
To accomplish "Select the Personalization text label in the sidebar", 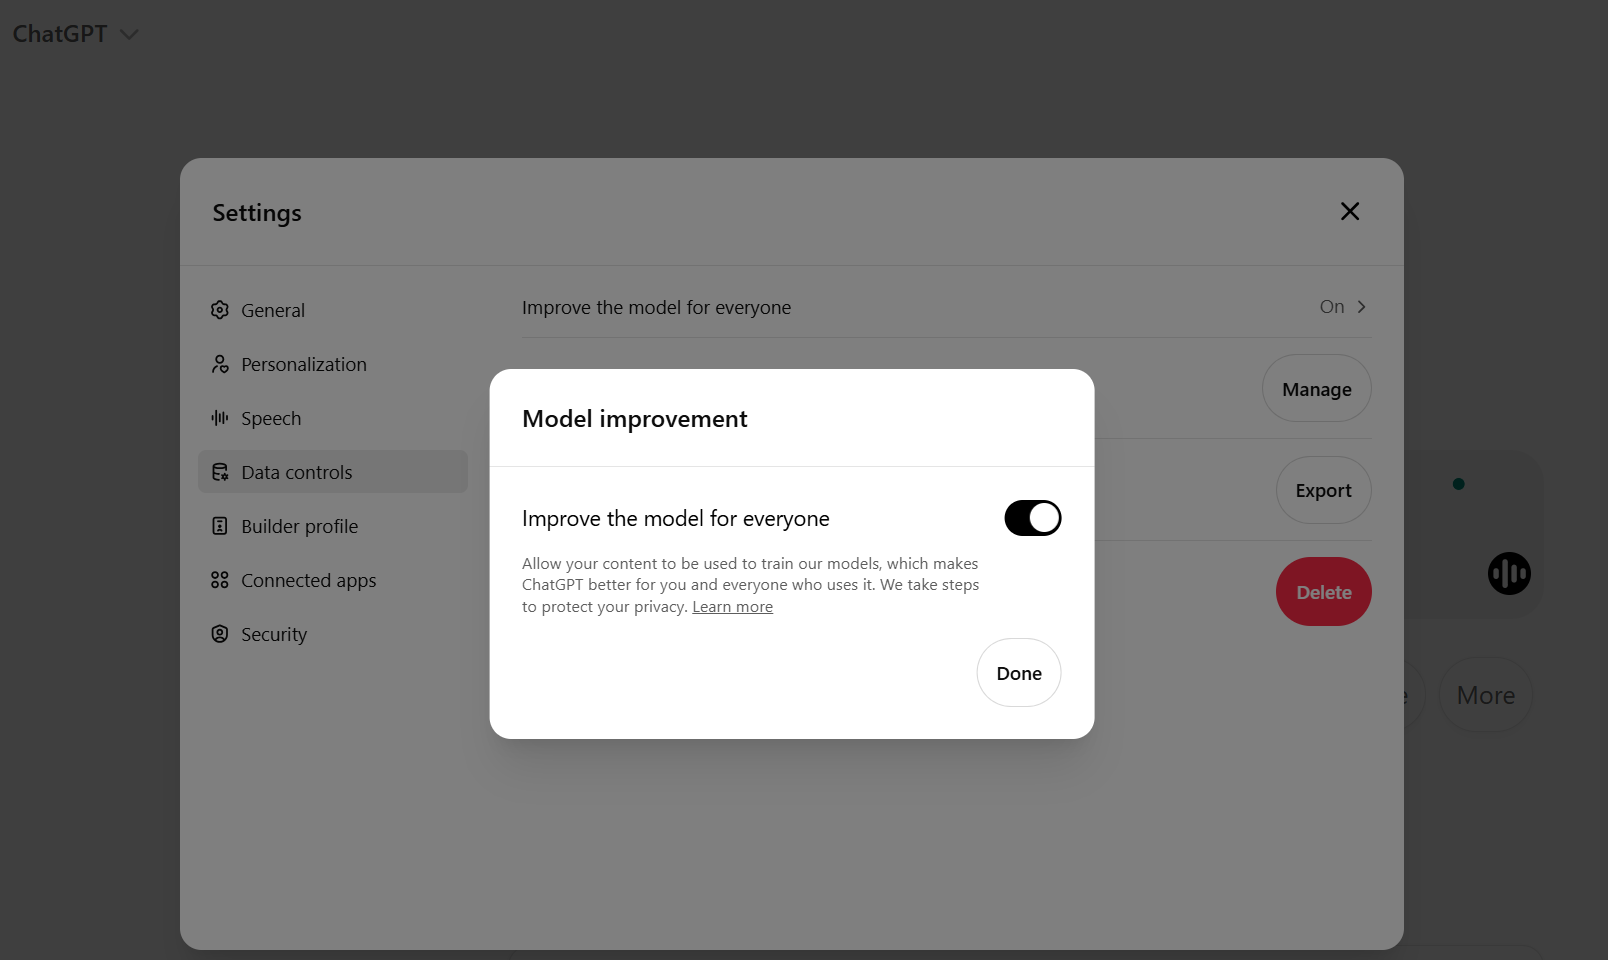I will tap(304, 364).
